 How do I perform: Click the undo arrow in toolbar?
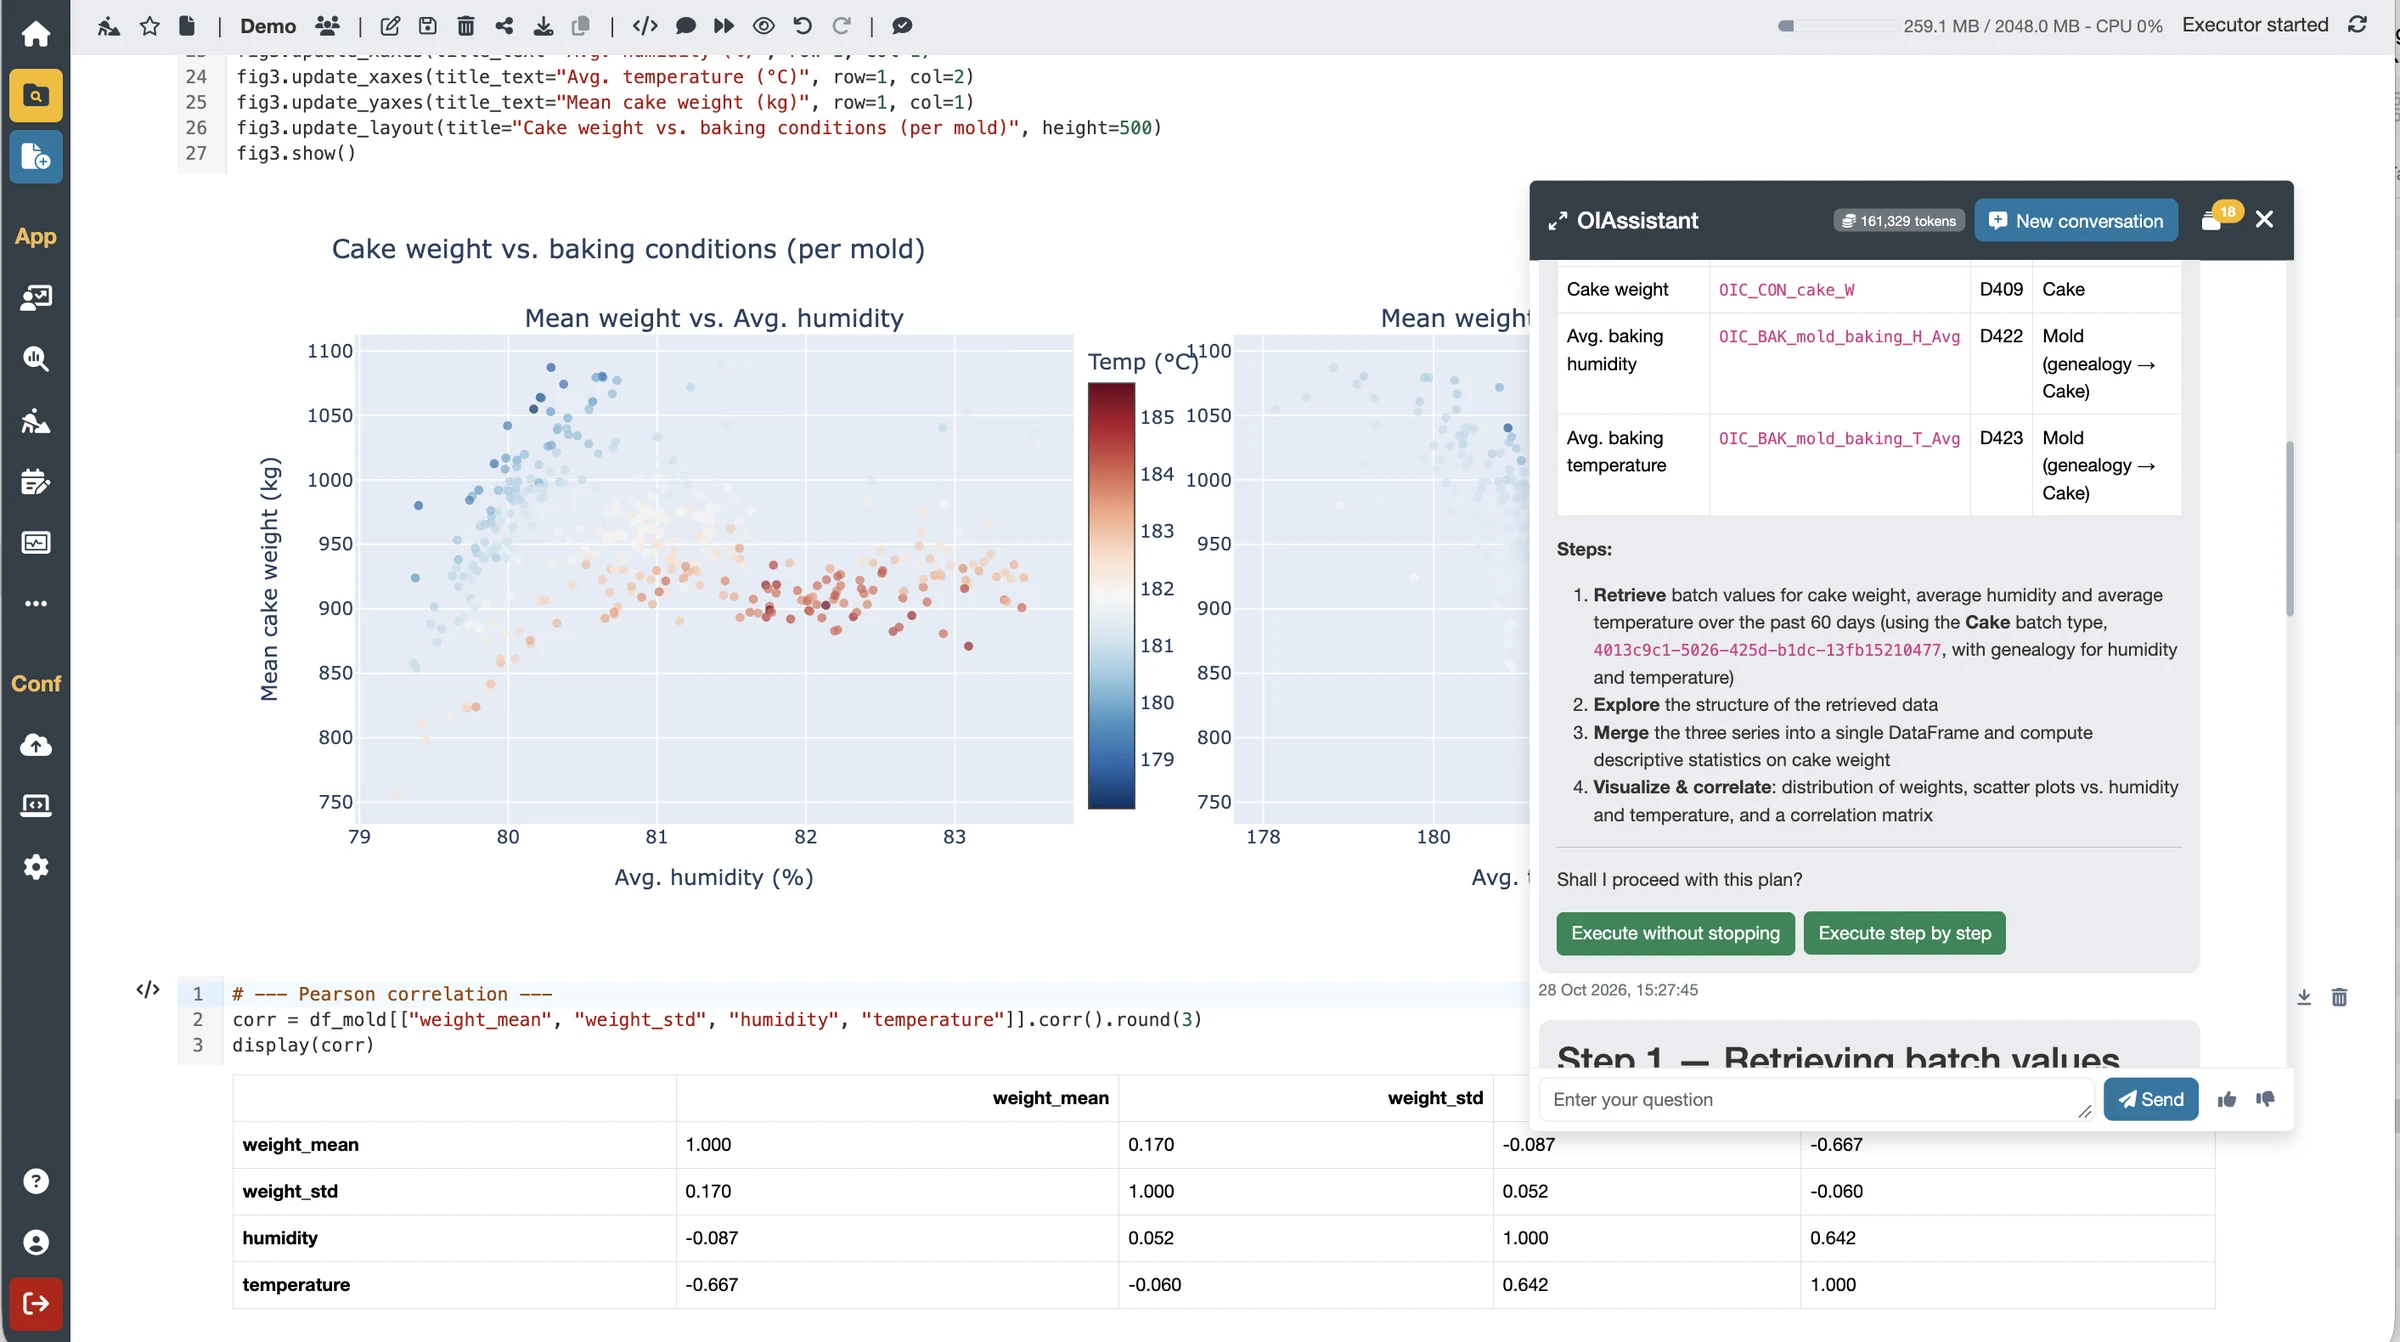click(x=802, y=26)
